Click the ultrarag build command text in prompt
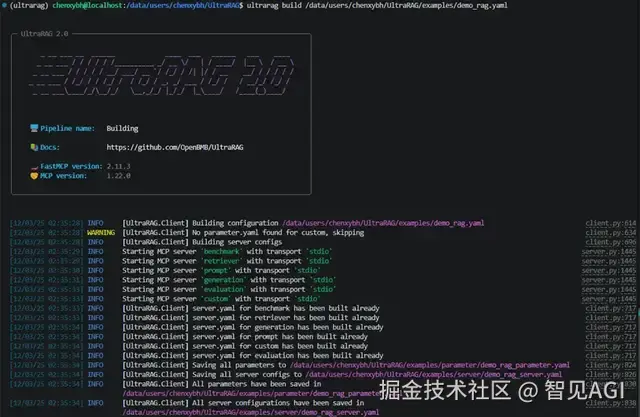Viewport: 640px width, 417px height. coord(377,5)
